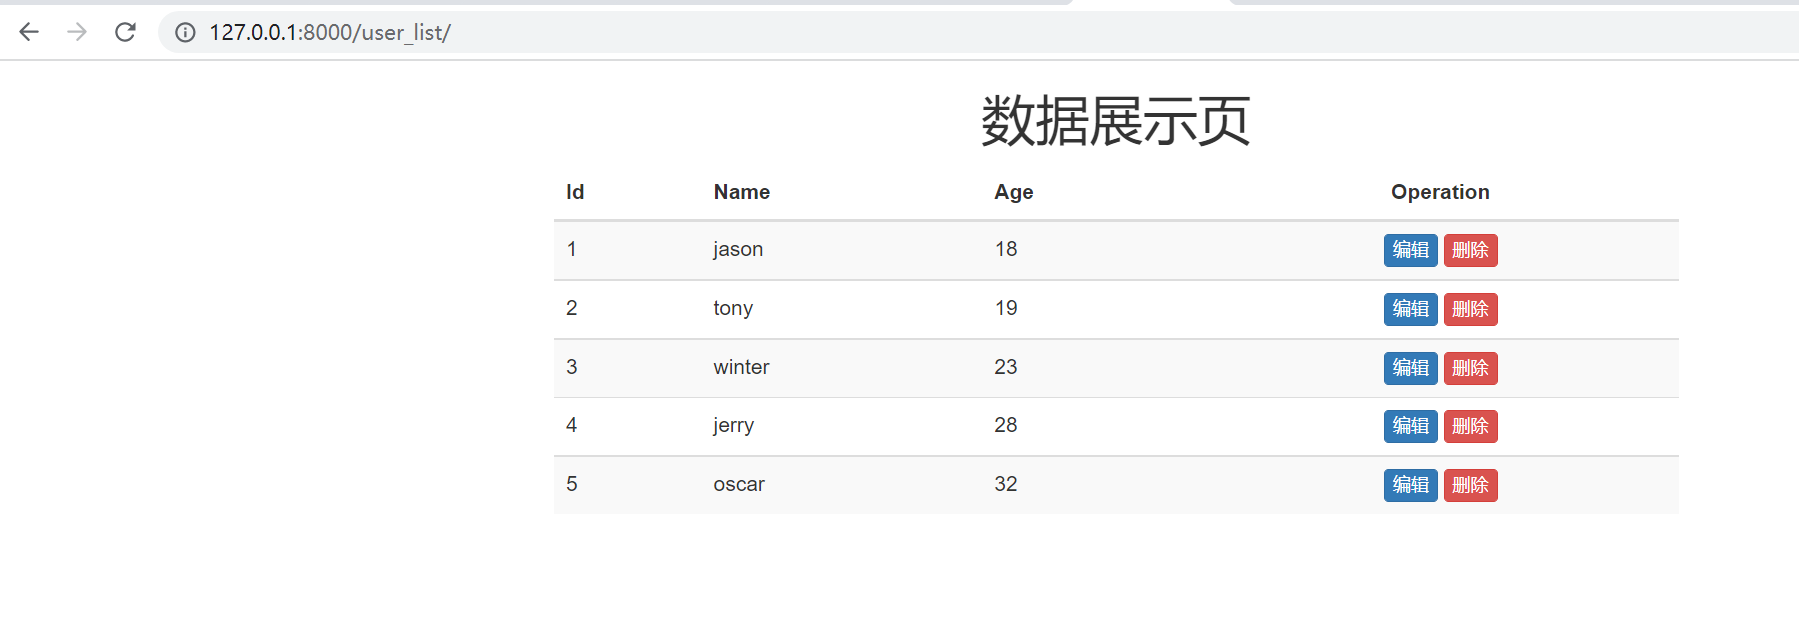Viewport: 1799px width, 633px height.
Task: Click the browser back arrow
Action: click(x=29, y=32)
